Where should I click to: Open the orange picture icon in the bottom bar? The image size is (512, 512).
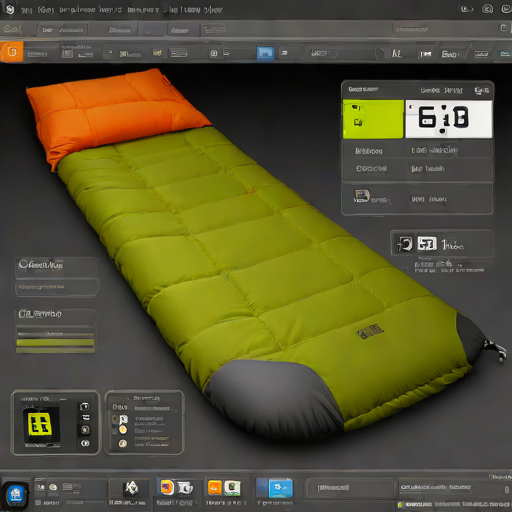(167, 488)
